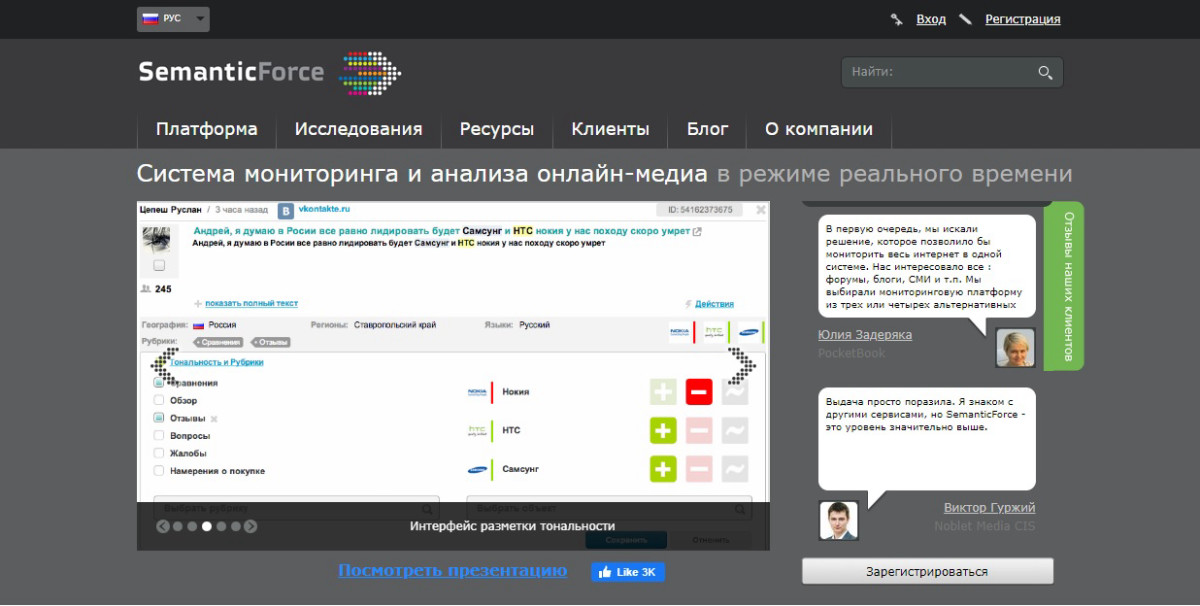
Task: Check the Вопросы rubric checkbox
Action: click(x=159, y=436)
